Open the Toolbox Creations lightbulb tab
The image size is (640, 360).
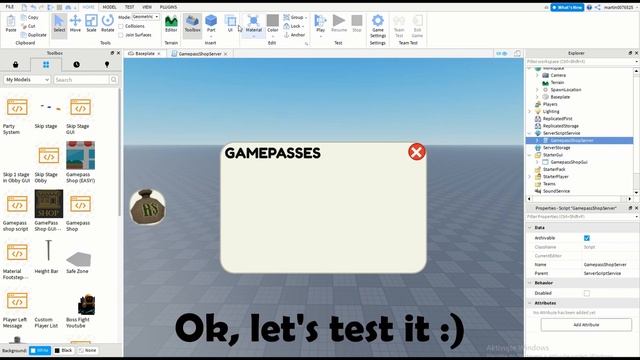pos(107,64)
